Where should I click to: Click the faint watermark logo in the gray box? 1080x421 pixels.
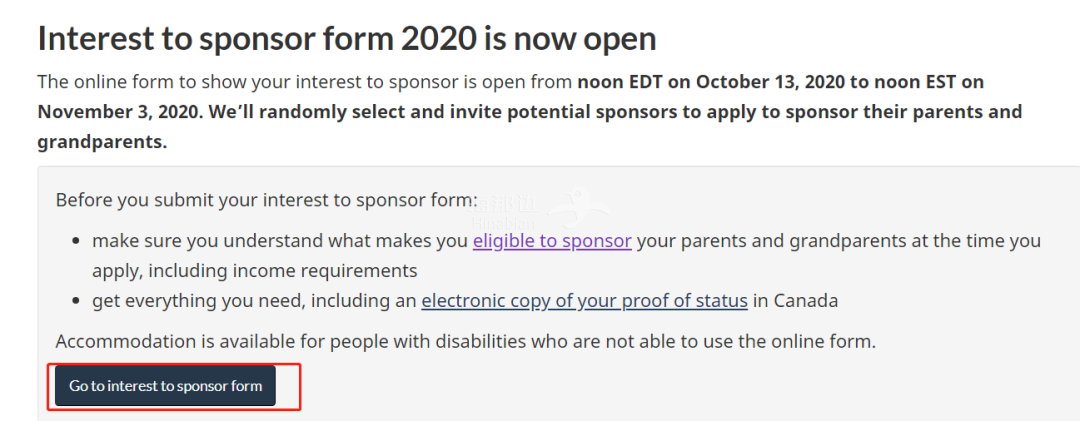[573, 205]
